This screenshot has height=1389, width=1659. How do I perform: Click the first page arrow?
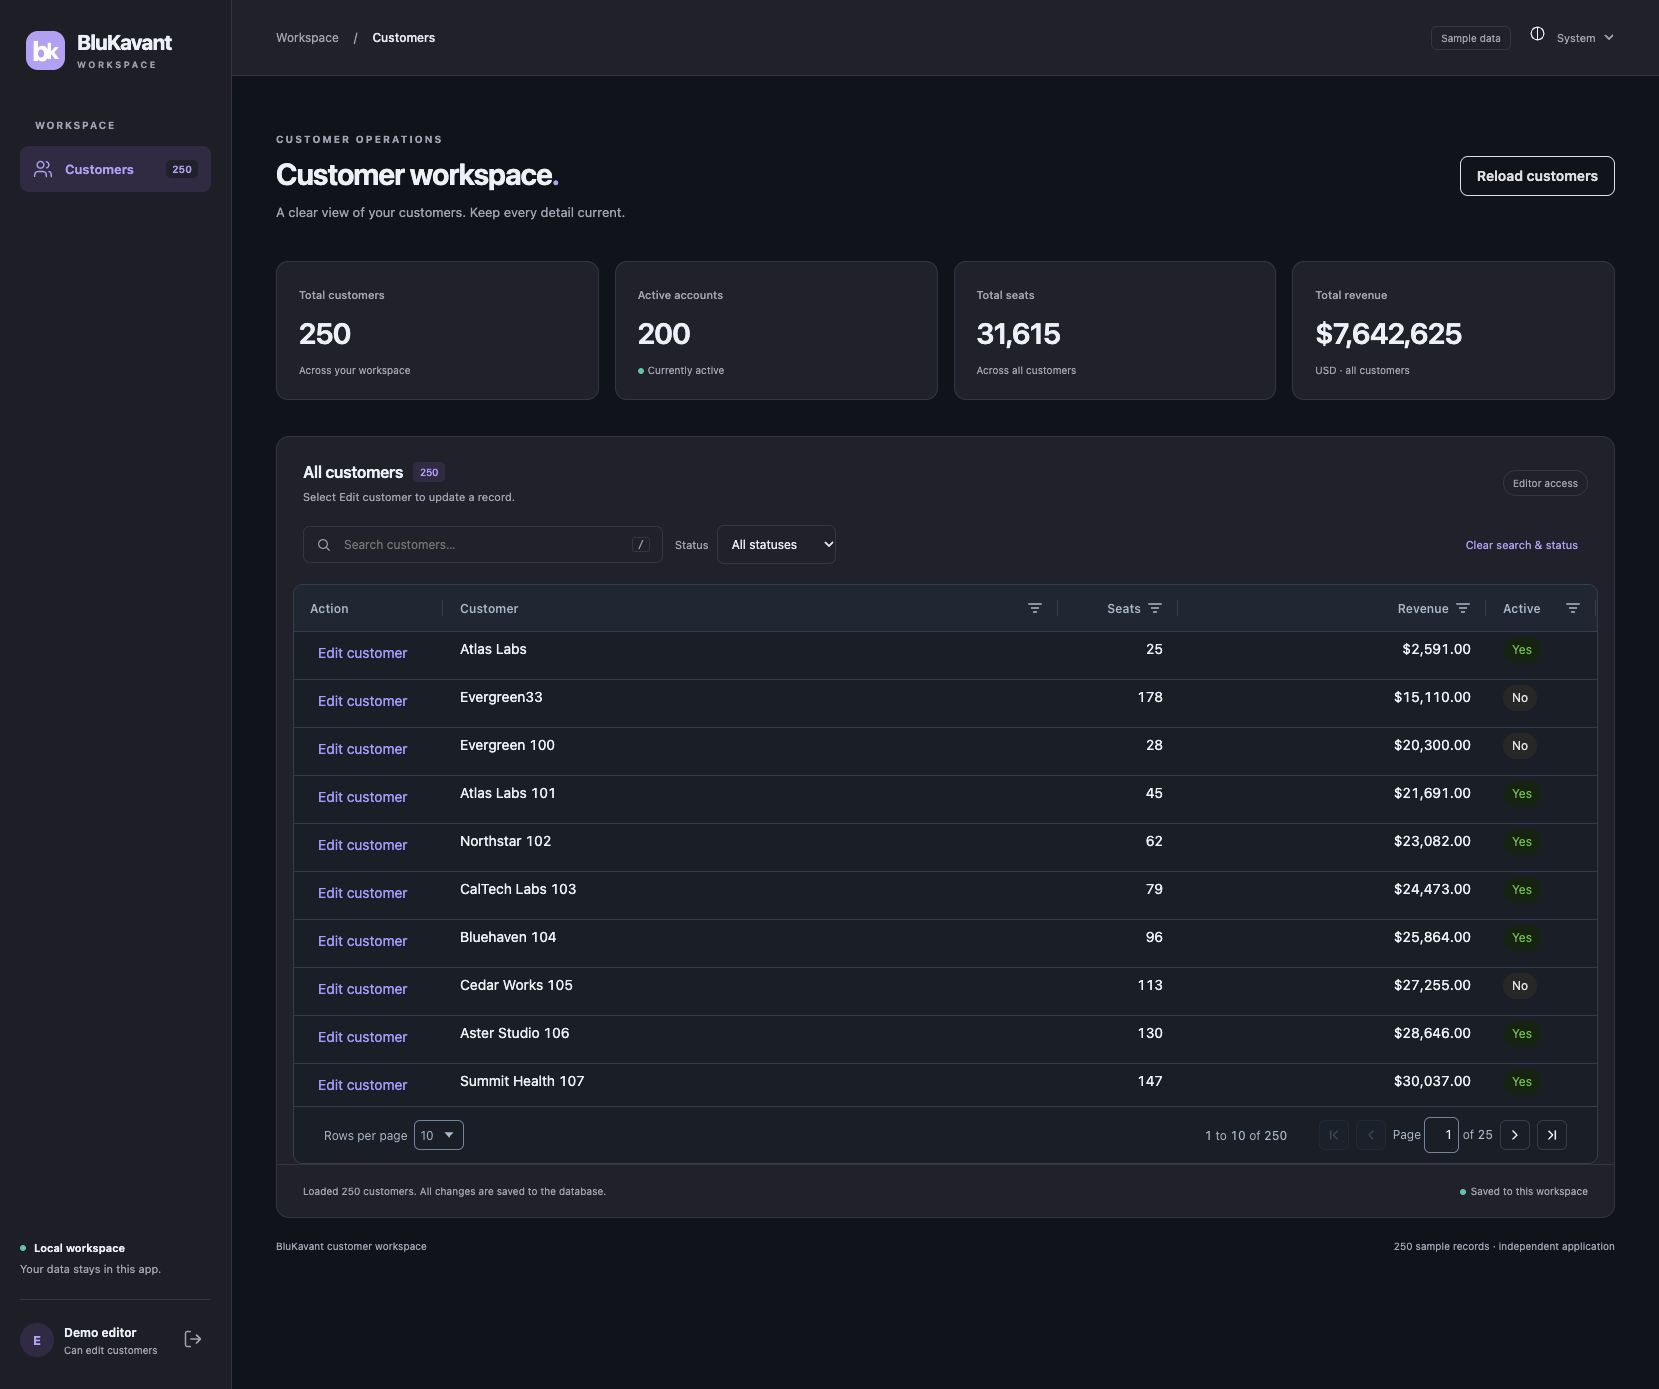pyautogui.click(x=1334, y=1135)
